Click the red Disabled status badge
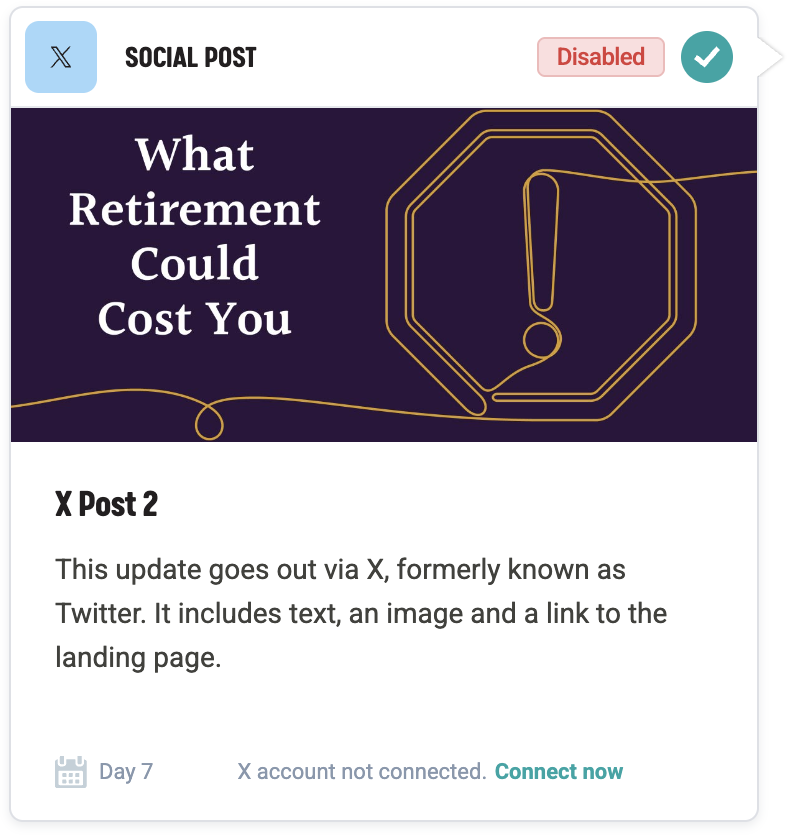 coord(600,57)
